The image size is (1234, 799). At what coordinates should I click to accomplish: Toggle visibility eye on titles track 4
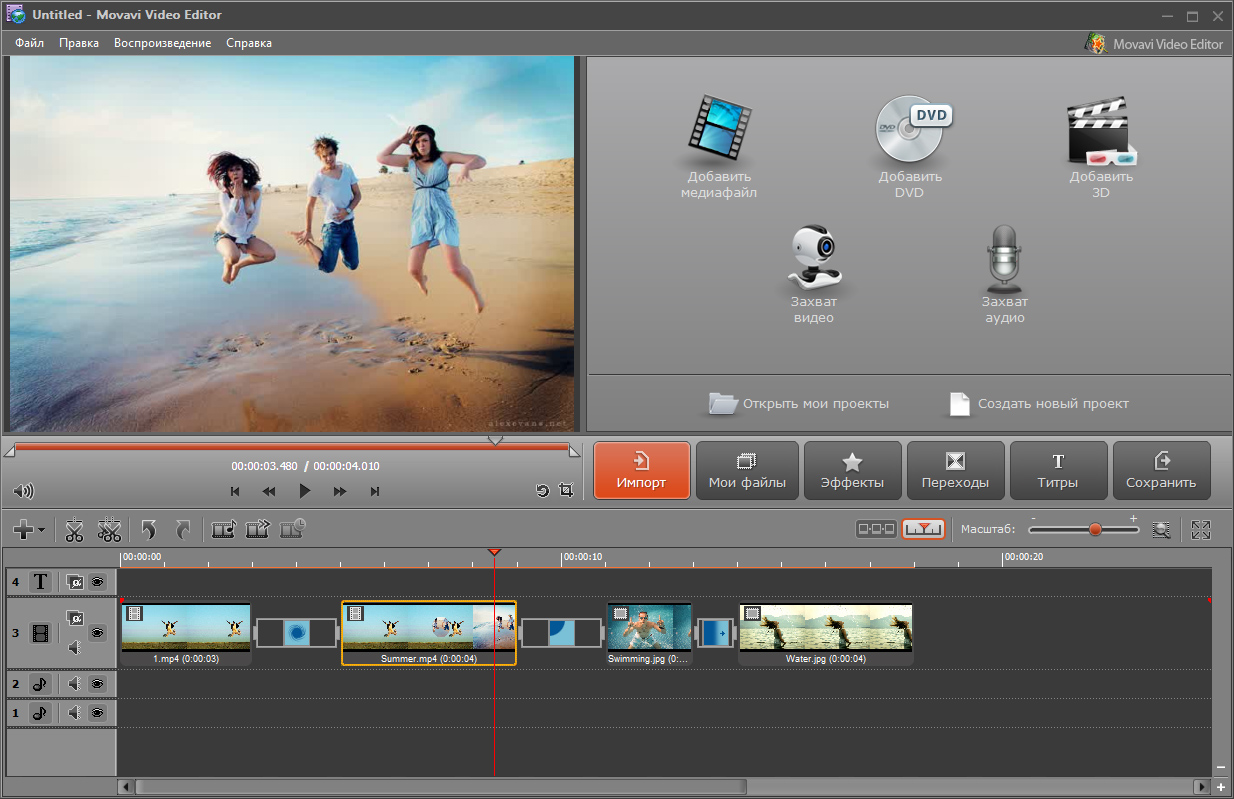pos(98,581)
